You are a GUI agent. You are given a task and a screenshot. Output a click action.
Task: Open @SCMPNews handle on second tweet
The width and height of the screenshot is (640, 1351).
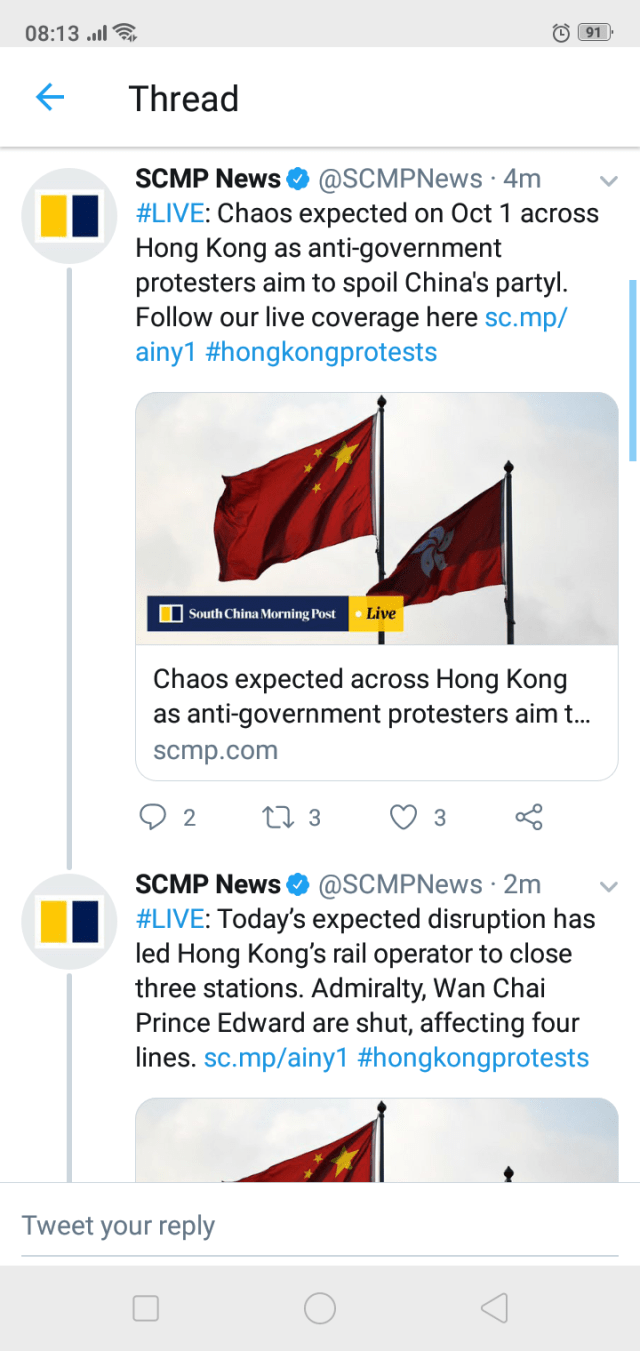click(400, 885)
